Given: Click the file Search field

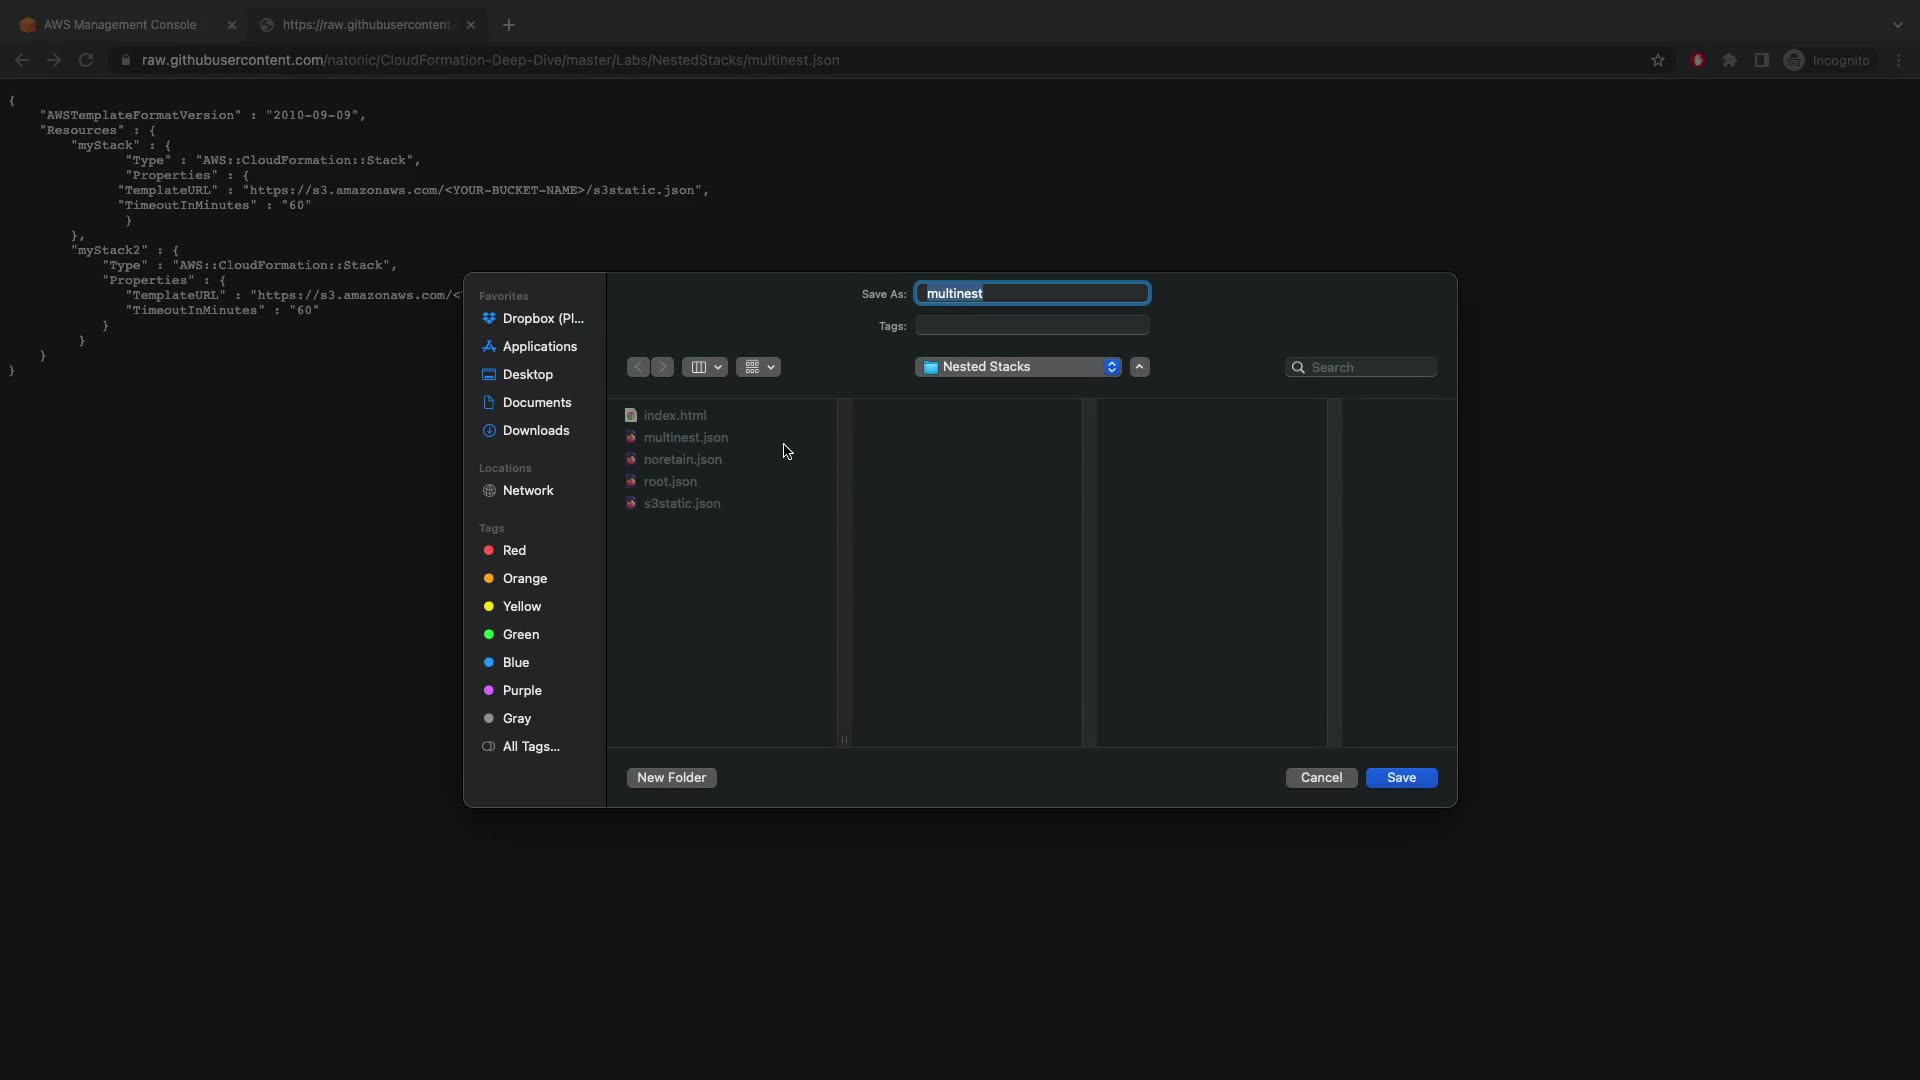Looking at the screenshot, I should click(x=1370, y=367).
